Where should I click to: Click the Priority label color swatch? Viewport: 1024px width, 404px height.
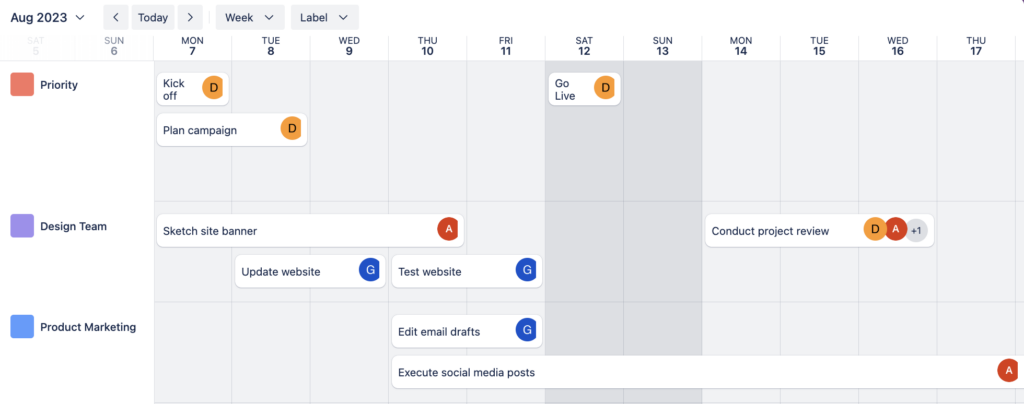(22, 85)
